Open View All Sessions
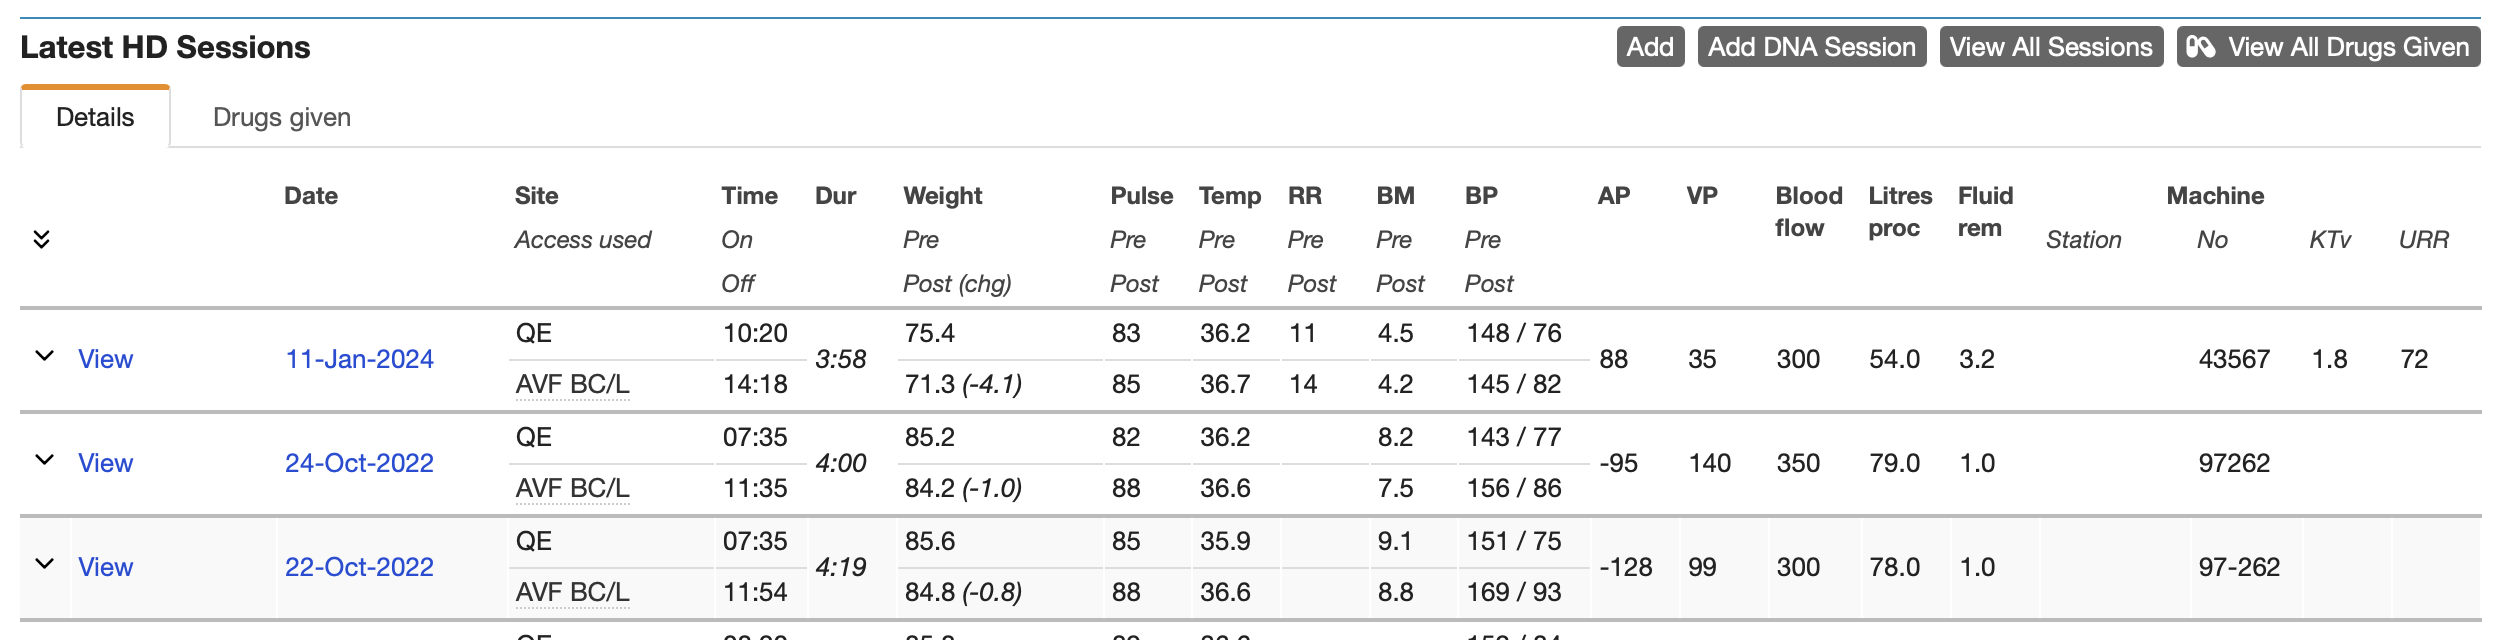Image resolution: width=2508 pixels, height=640 pixels. [x=2050, y=47]
